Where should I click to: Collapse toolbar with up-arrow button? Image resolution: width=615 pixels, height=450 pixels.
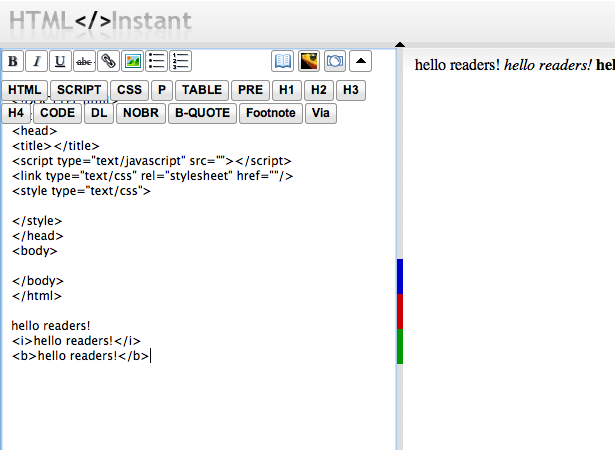click(360, 61)
